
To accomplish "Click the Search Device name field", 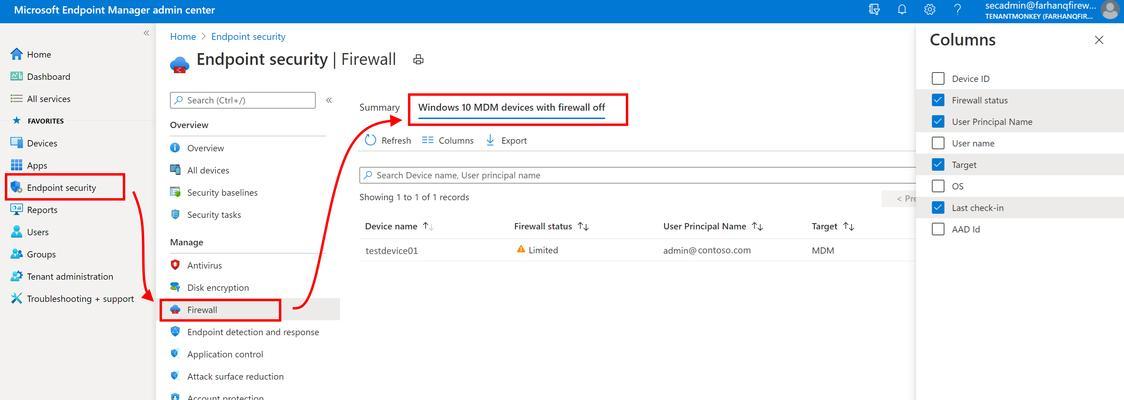I will coord(637,175).
